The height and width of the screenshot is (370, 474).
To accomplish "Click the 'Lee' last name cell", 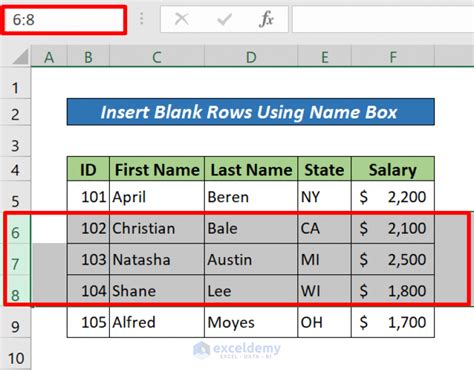I will point(251,291).
